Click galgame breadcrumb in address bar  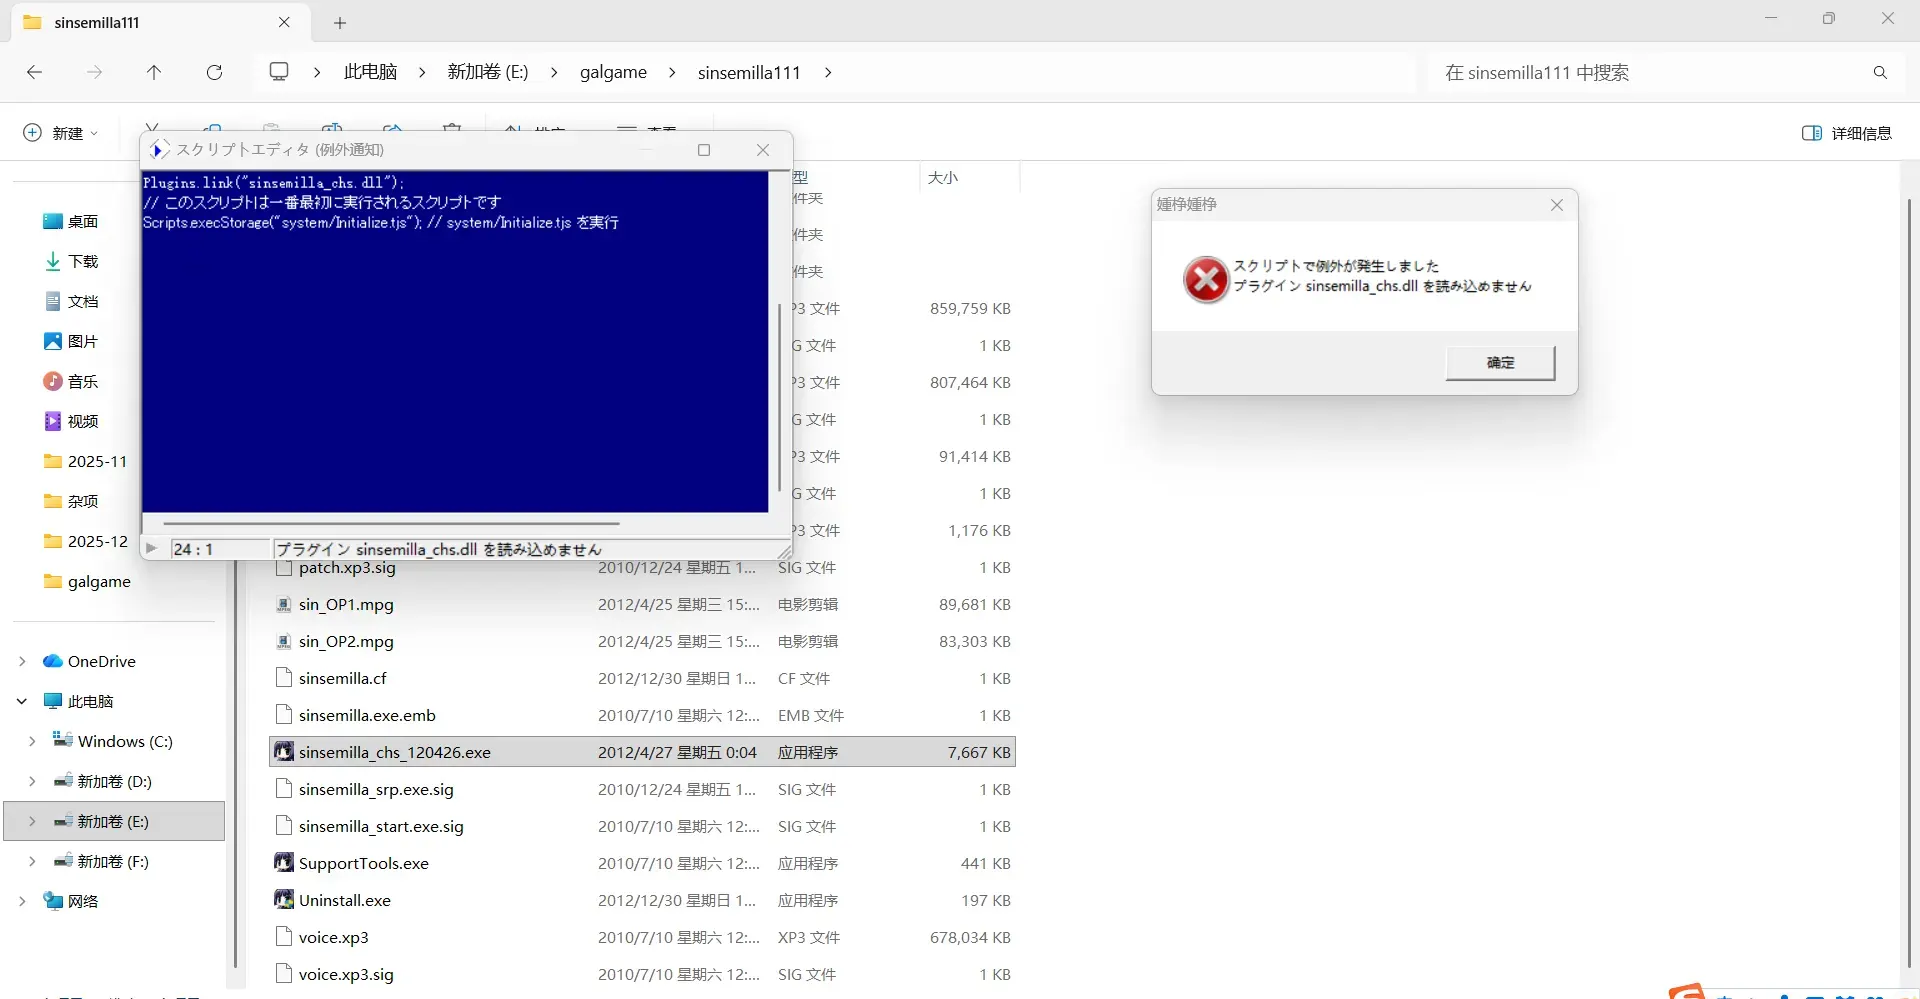pyautogui.click(x=613, y=72)
